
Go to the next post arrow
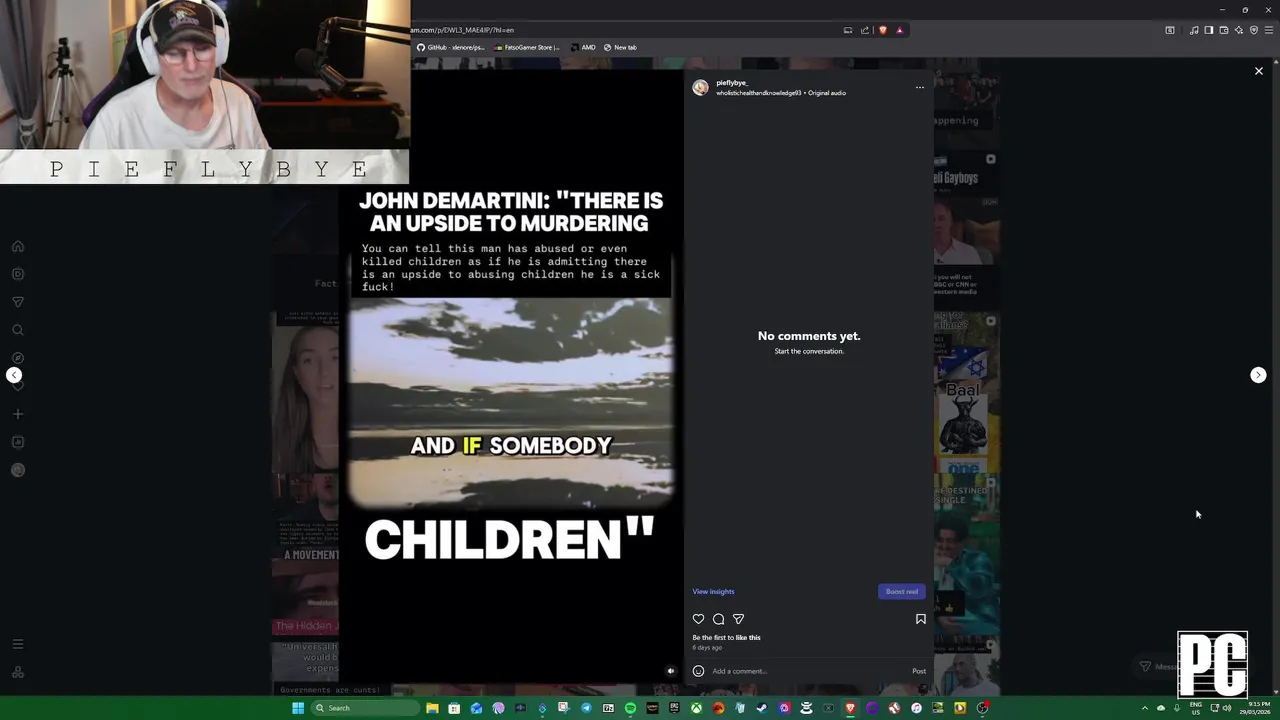coord(1258,375)
